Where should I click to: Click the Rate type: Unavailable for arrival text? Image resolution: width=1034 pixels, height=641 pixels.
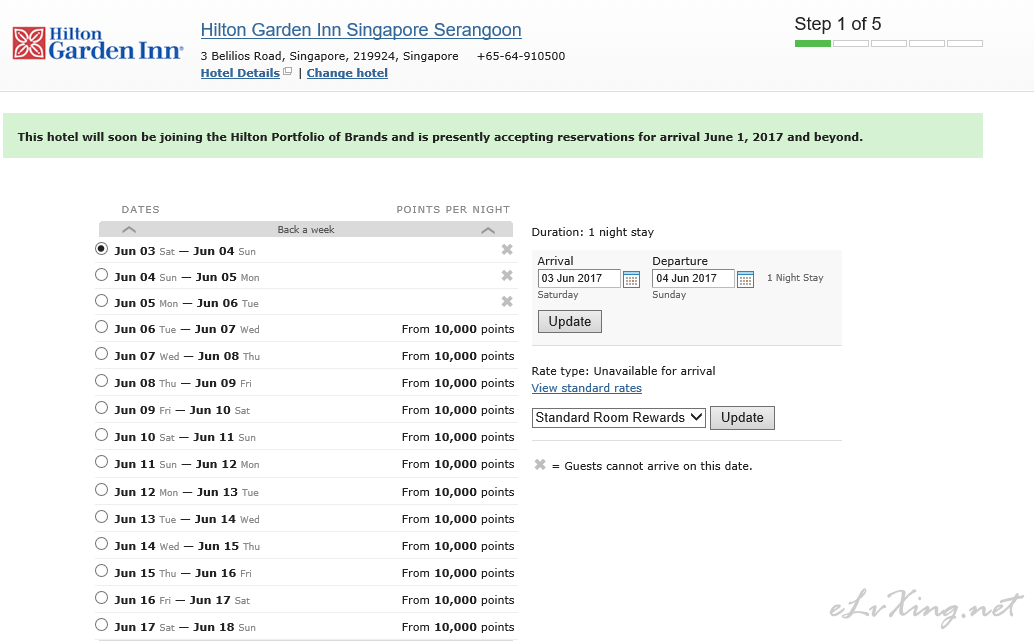(x=623, y=371)
